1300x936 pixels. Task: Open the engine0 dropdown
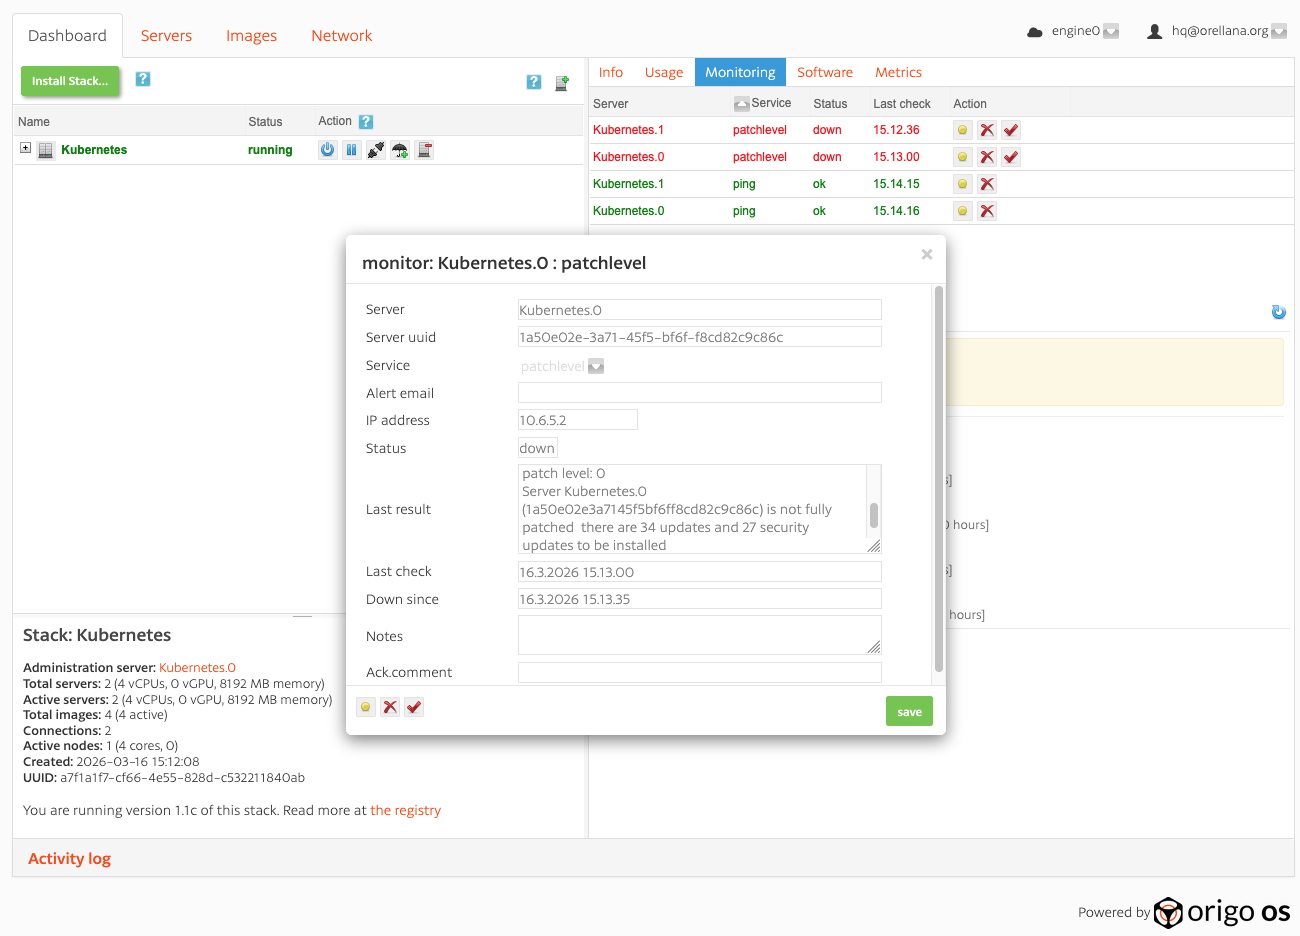coord(1110,32)
